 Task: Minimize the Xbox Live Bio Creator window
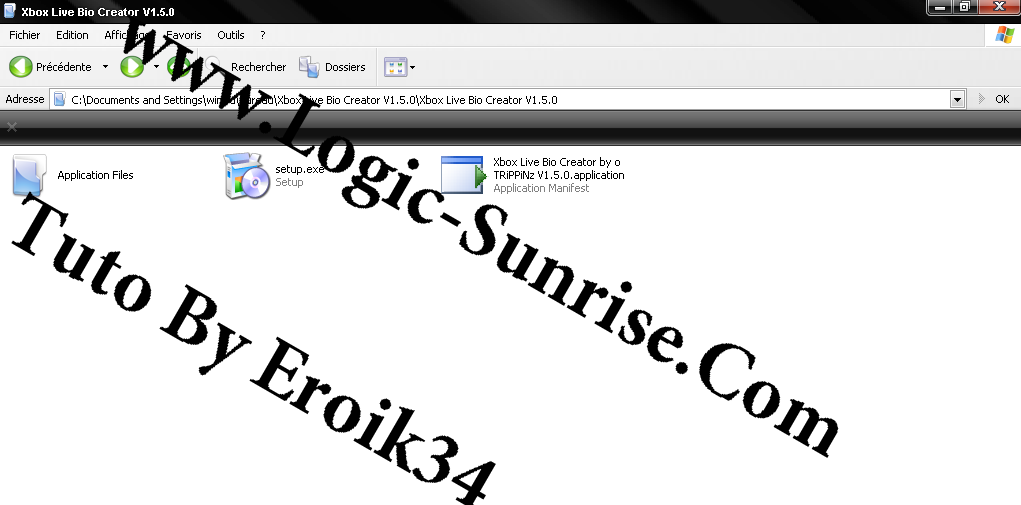point(940,7)
